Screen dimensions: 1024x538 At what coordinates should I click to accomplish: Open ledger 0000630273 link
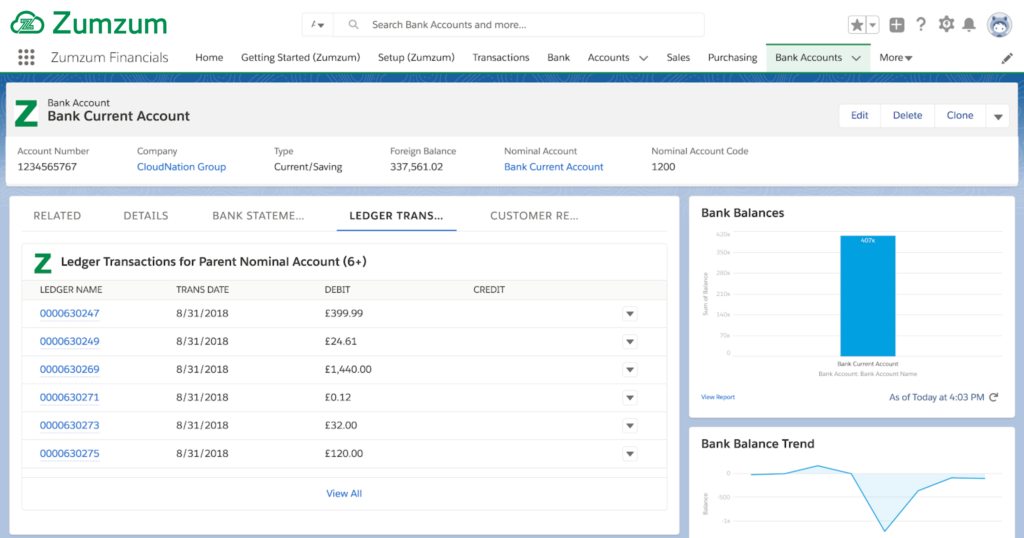69,426
